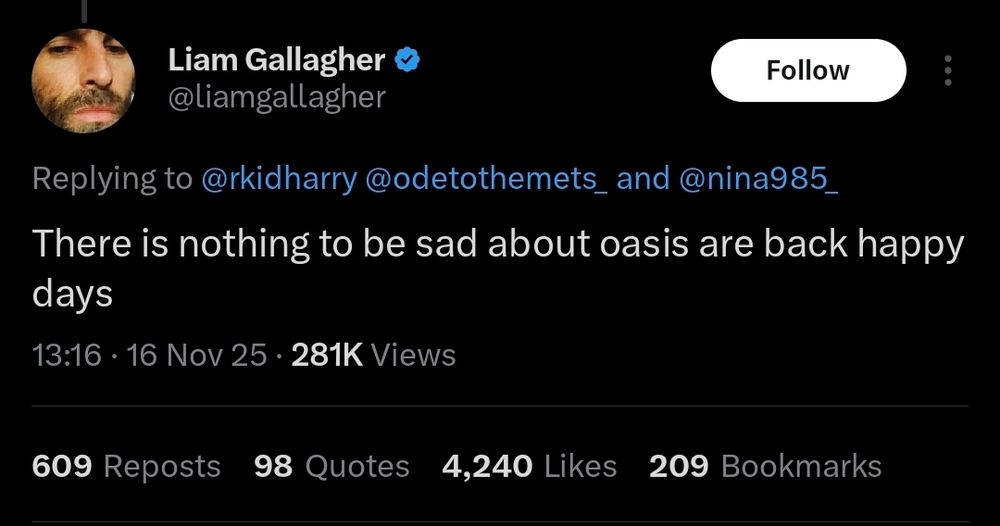1000x526 pixels.
Task: Click the 209 Bookmarks count
Action: [765, 466]
